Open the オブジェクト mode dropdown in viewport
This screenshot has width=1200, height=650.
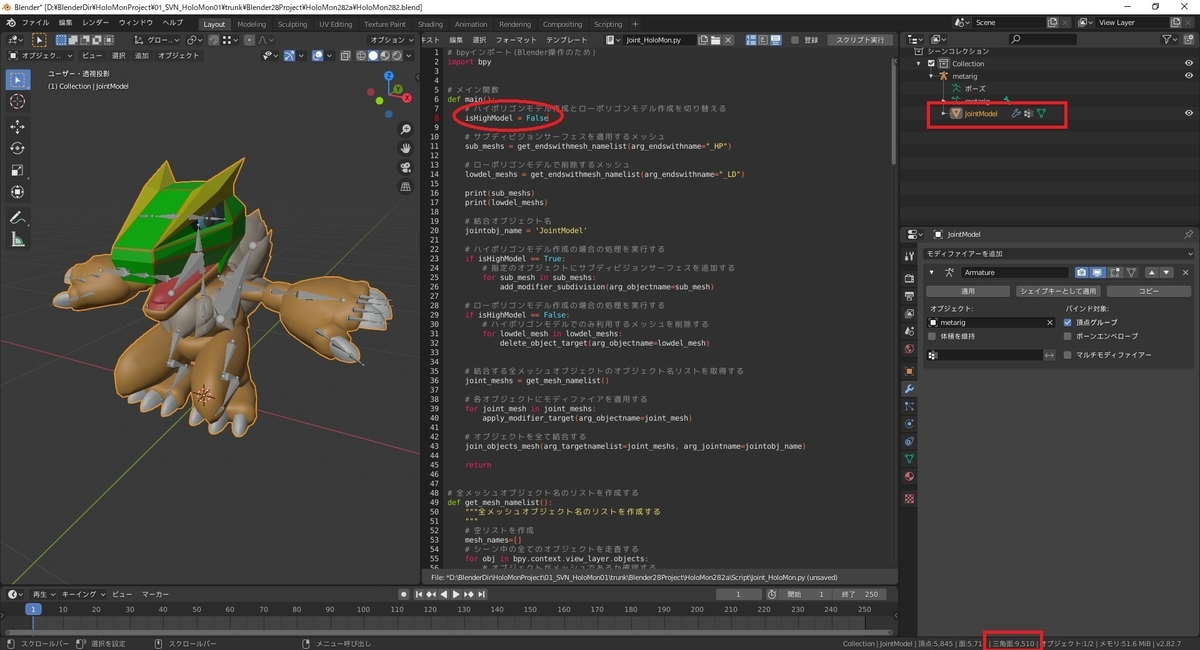click(x=40, y=56)
